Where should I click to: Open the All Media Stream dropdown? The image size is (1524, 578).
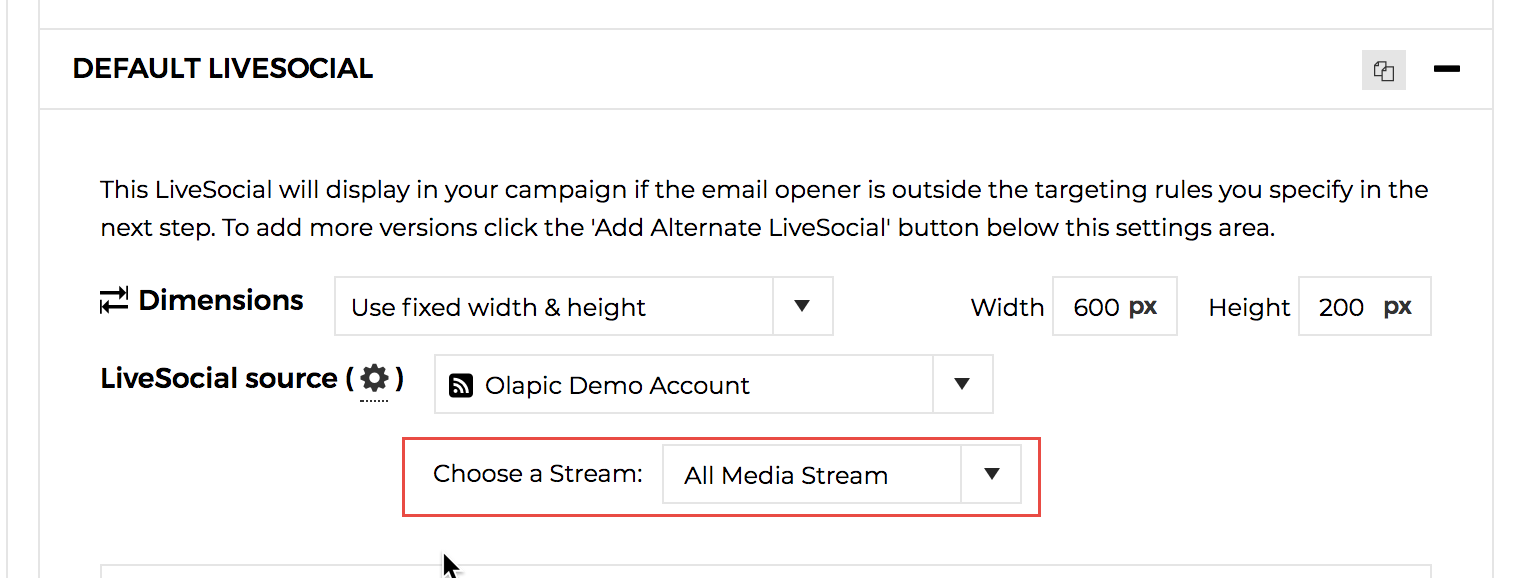coord(811,475)
